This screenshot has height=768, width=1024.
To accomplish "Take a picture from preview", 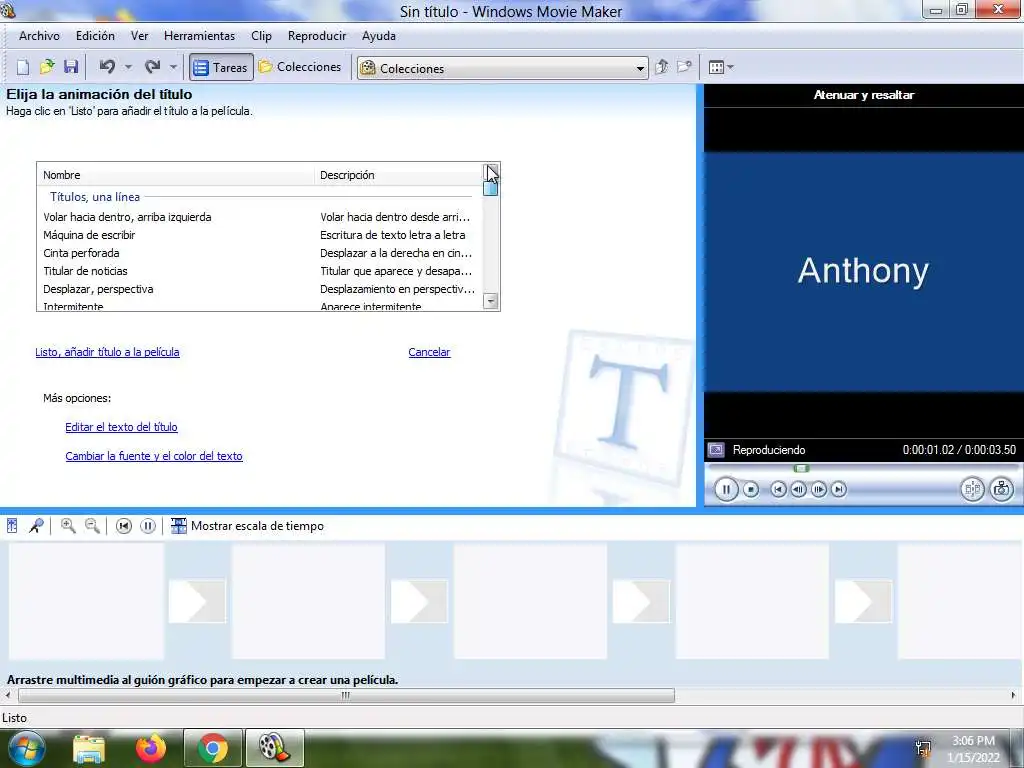I will 1001,489.
